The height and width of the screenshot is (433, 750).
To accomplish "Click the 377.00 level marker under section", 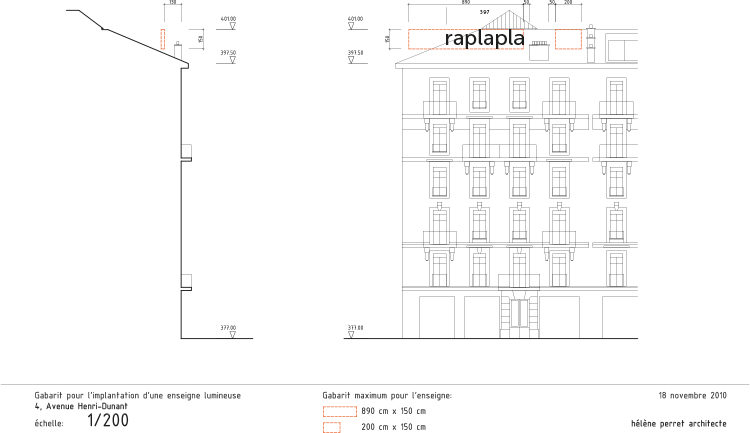I will point(231,331).
